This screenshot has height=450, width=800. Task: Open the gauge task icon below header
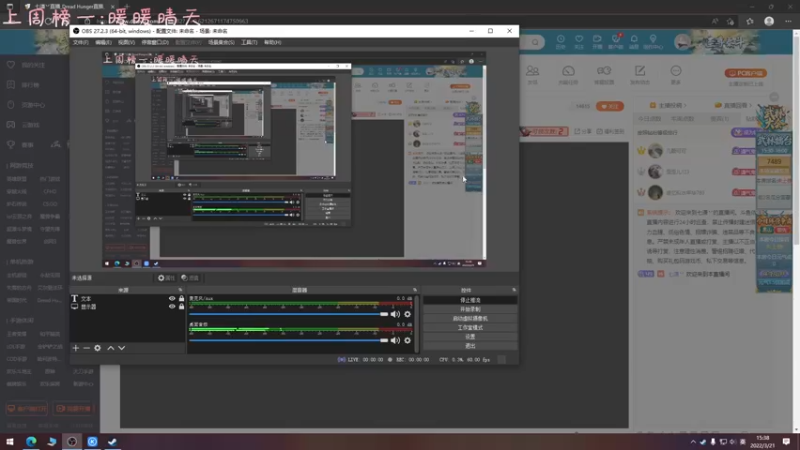(x=568, y=73)
